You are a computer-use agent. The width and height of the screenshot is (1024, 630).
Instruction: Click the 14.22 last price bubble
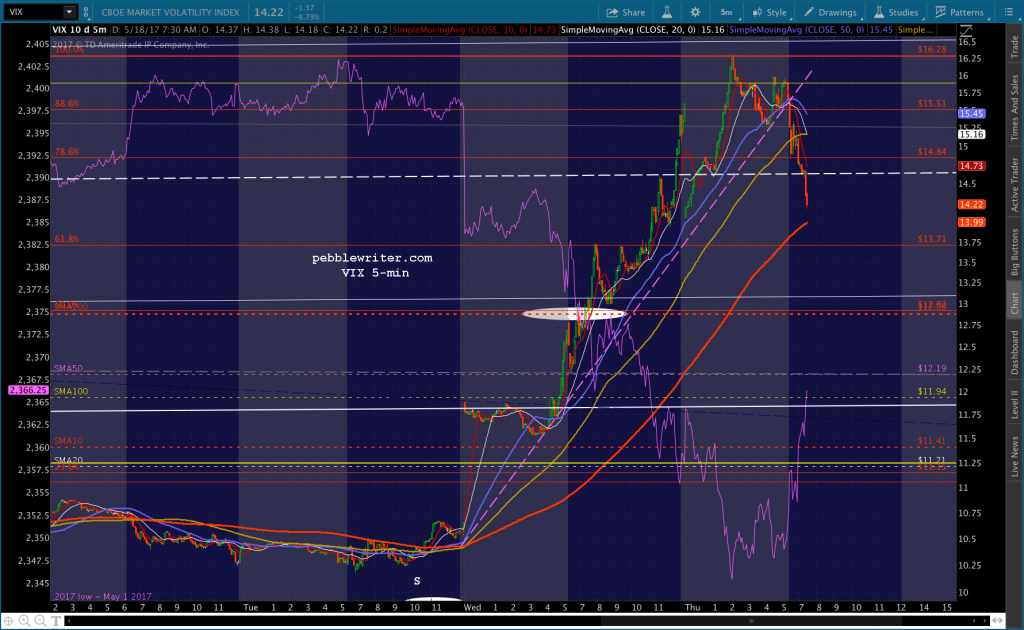tap(971, 204)
